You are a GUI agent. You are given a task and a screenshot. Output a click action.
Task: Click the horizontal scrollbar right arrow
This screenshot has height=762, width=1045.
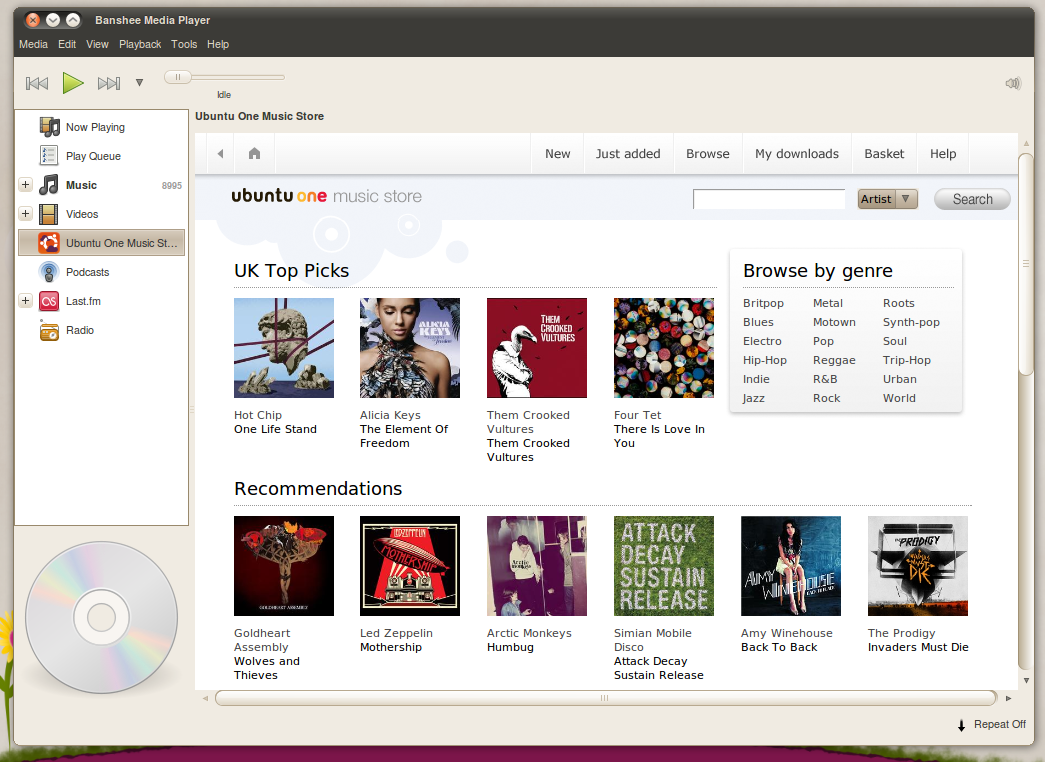(1008, 698)
